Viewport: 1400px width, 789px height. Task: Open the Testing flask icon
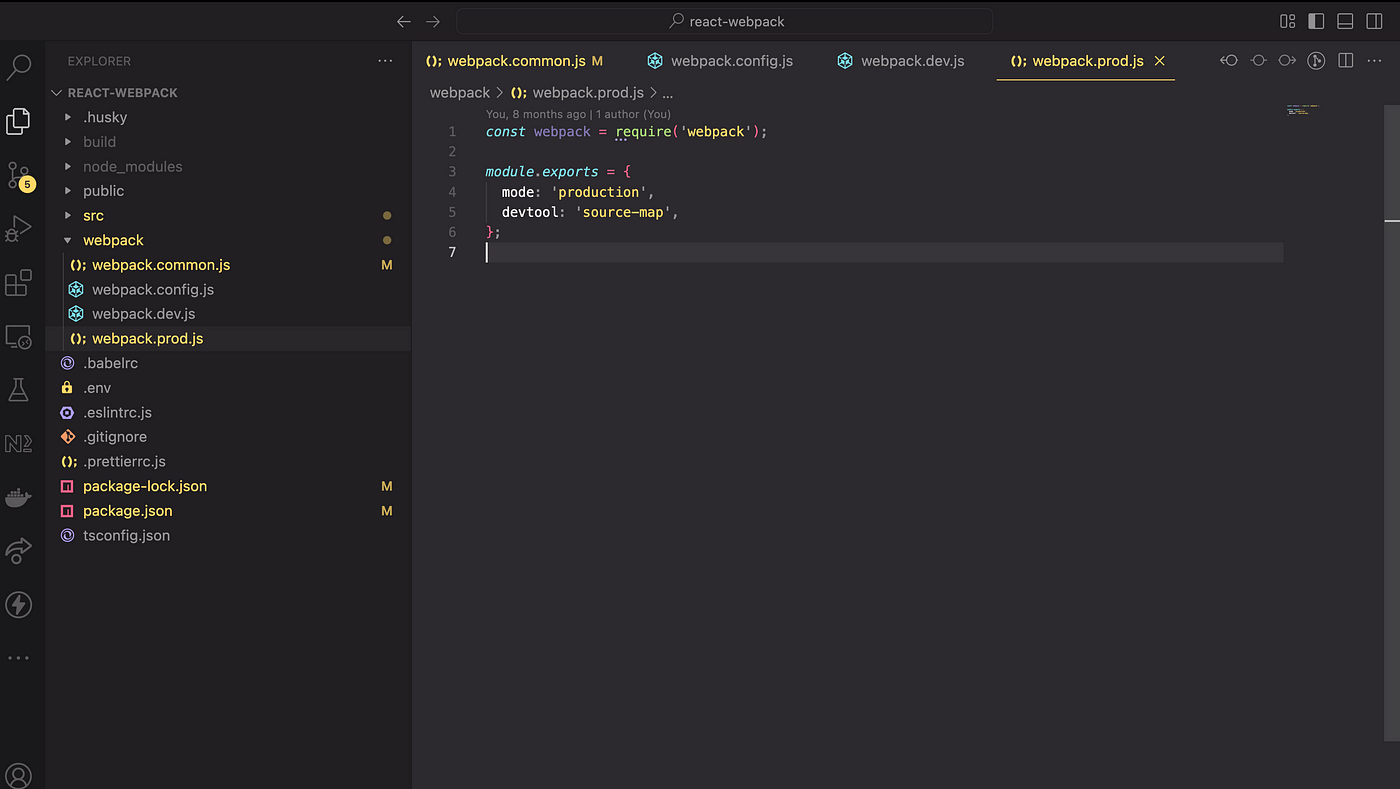pos(19,390)
